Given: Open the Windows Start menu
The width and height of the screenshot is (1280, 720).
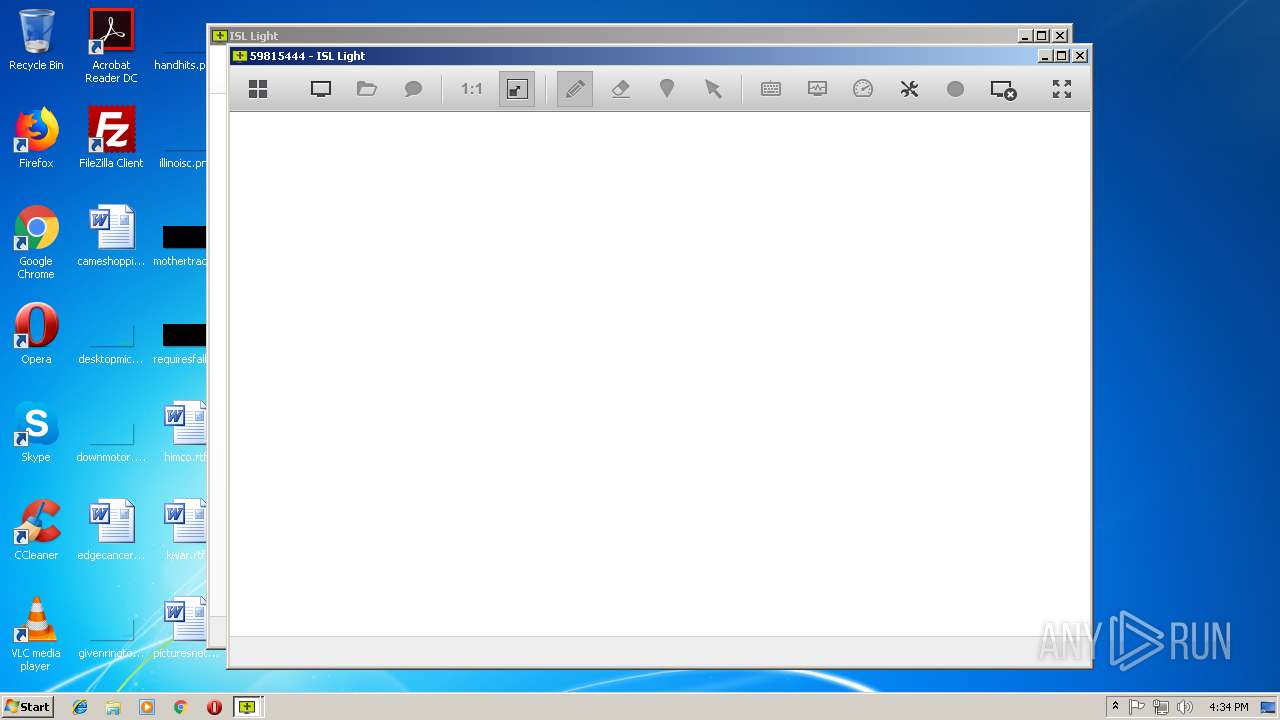Looking at the screenshot, I should [27, 706].
